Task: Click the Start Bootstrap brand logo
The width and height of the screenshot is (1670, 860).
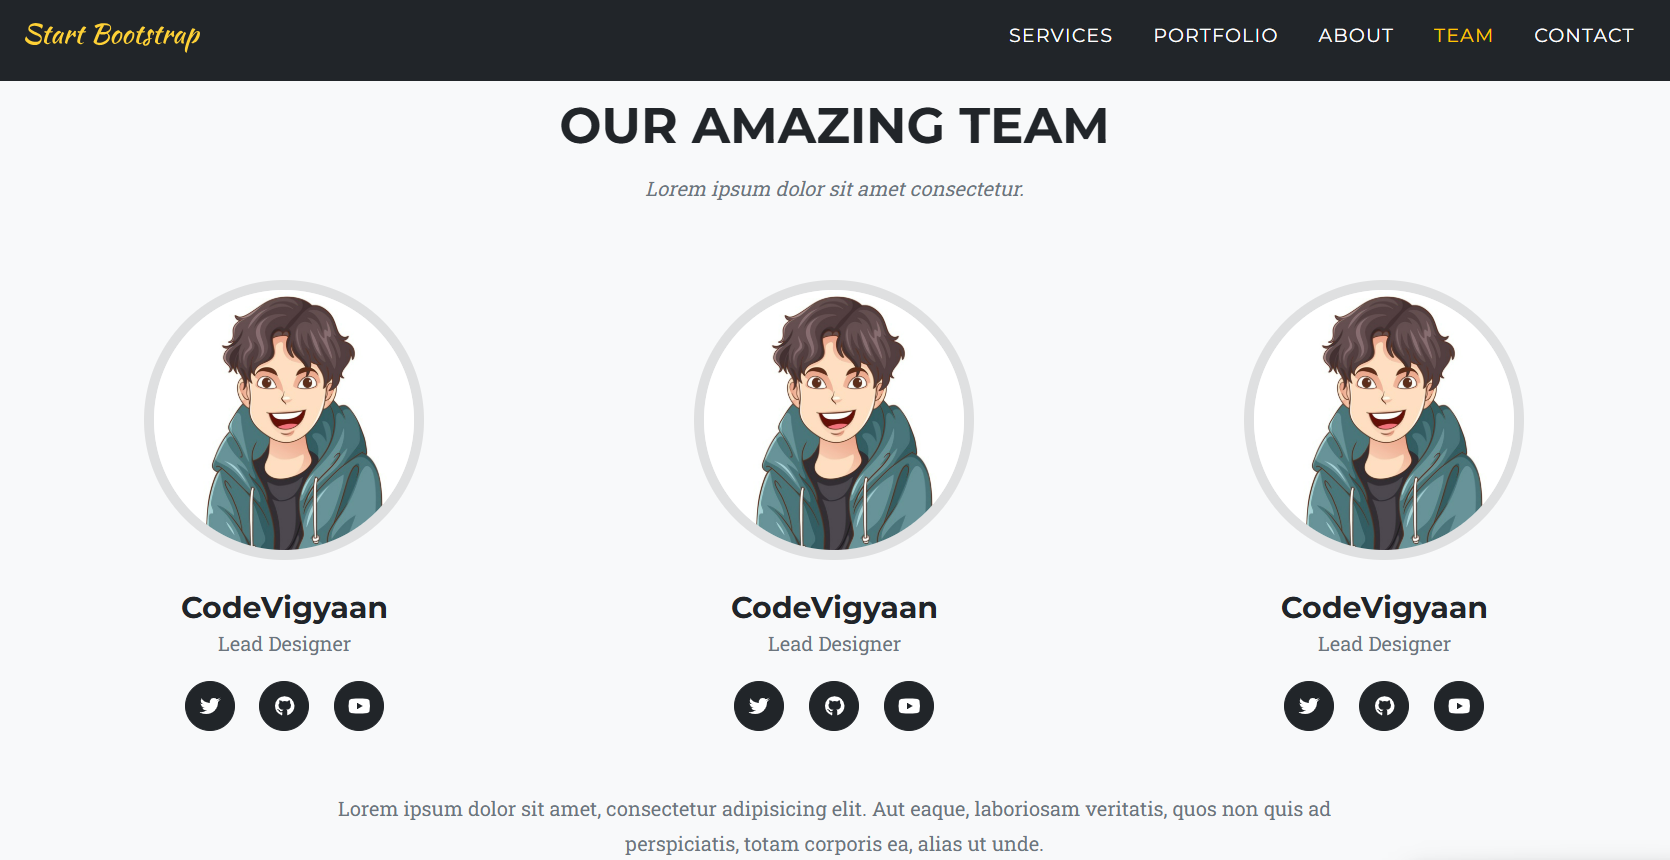Action: pos(113,36)
